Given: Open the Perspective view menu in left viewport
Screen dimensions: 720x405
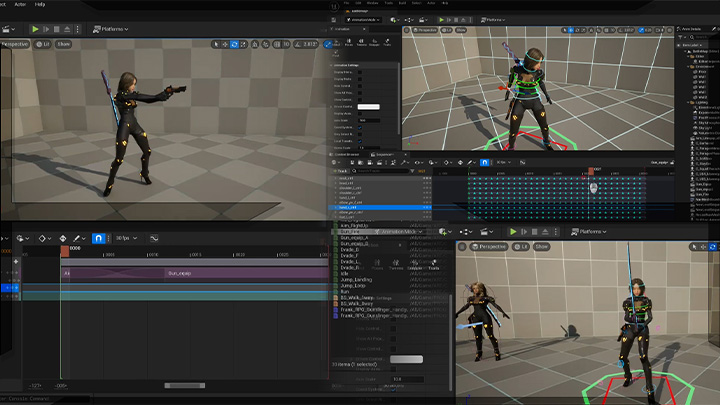Looking at the screenshot, I should click(15, 44).
